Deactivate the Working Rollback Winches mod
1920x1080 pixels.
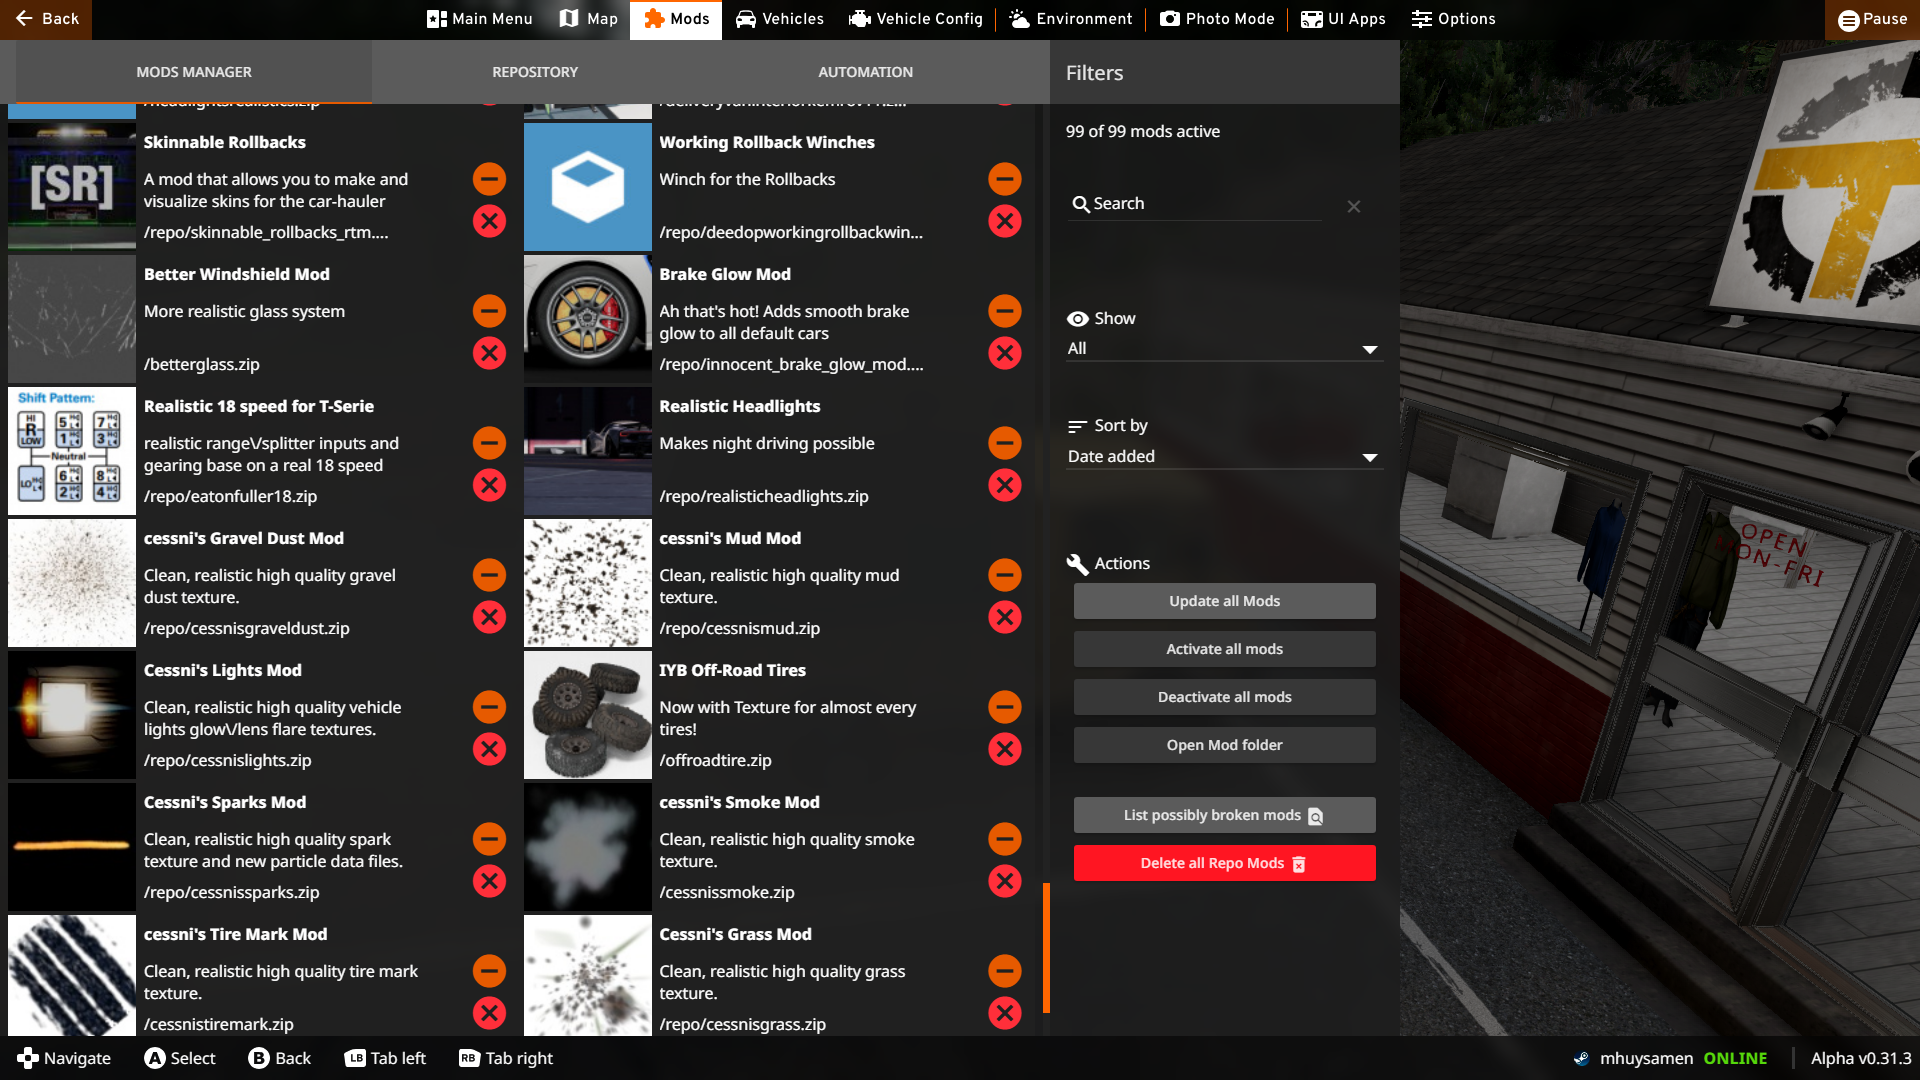point(1005,179)
